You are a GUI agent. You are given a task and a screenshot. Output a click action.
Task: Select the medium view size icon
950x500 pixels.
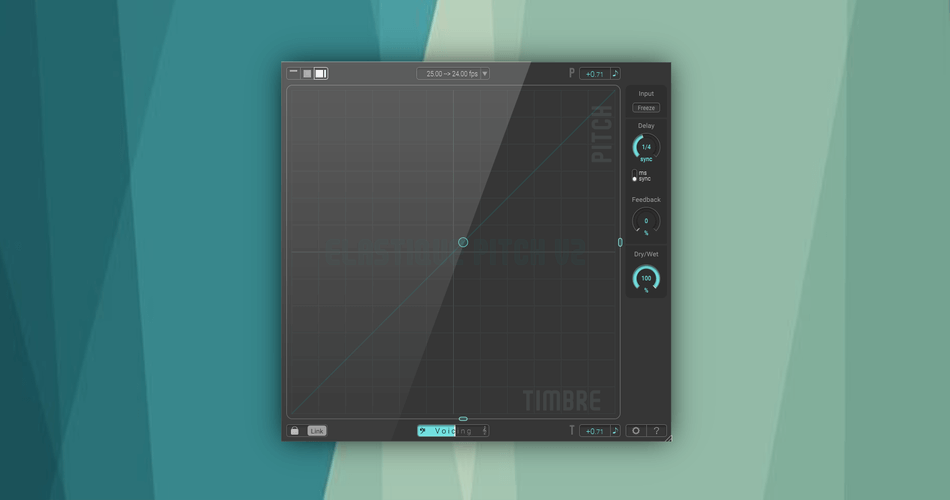(307, 73)
